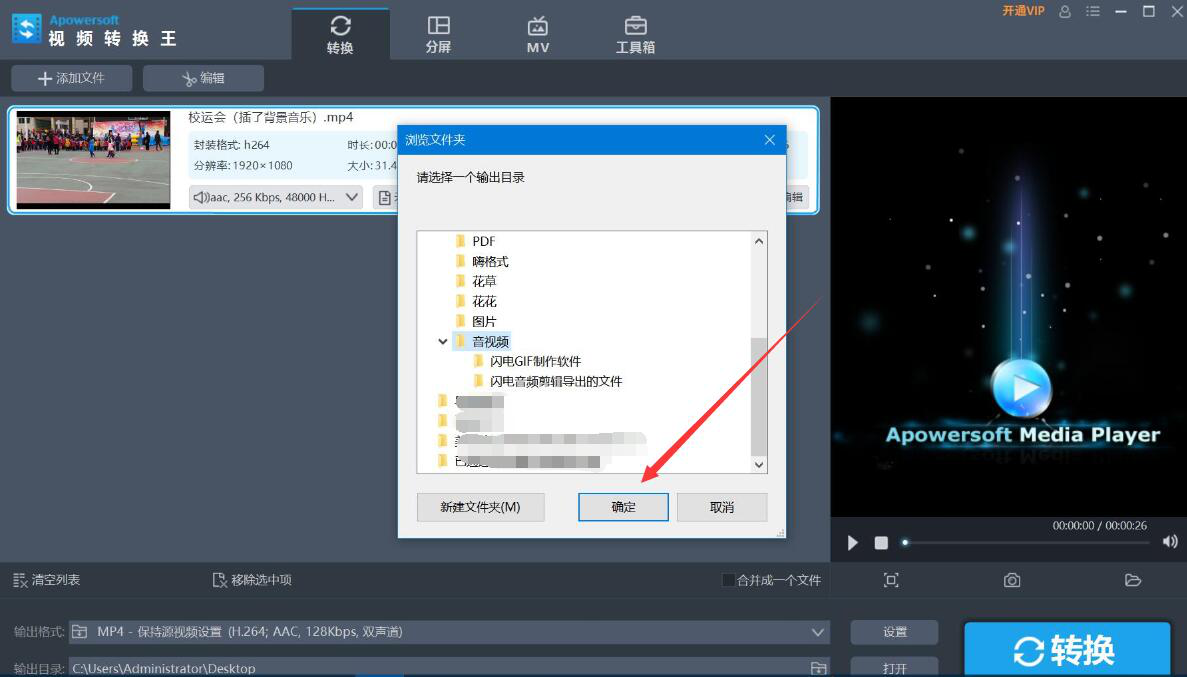Play the video in preview player
Viewport: 1187px width, 677px height.
(x=852, y=543)
